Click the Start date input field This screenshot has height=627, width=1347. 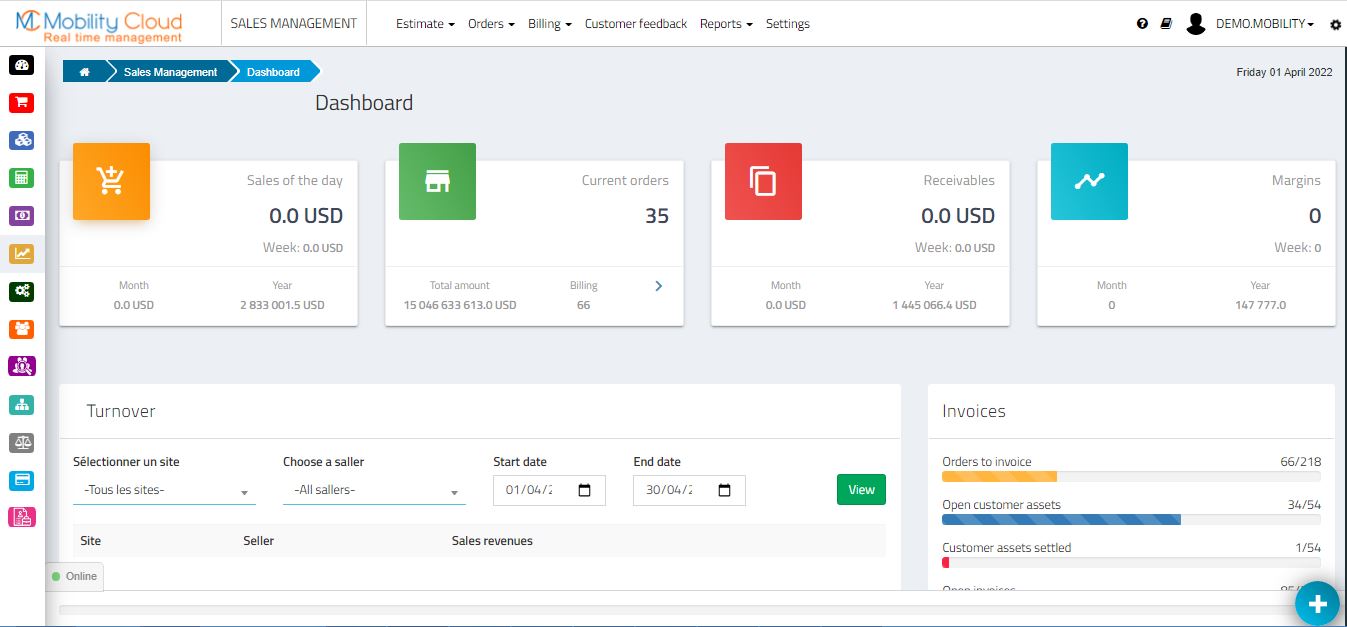tap(540, 491)
